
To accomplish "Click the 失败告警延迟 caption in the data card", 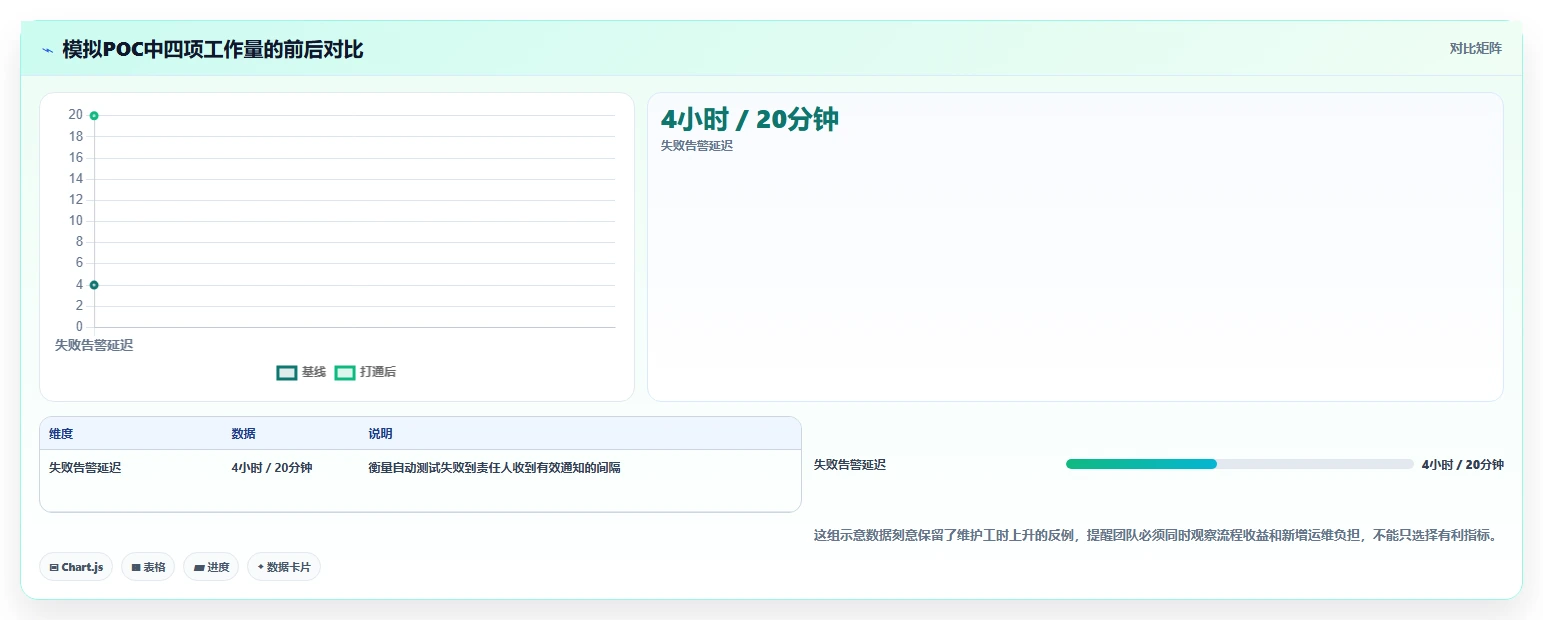I will (x=697, y=146).
